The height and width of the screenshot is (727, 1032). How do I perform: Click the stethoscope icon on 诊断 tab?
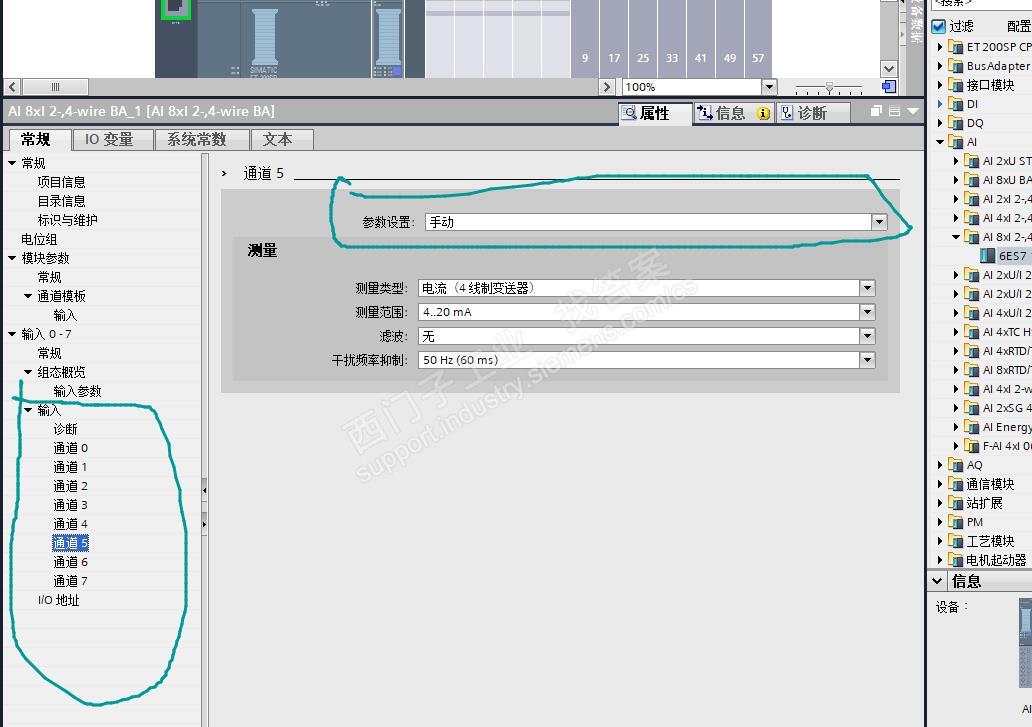click(x=787, y=113)
